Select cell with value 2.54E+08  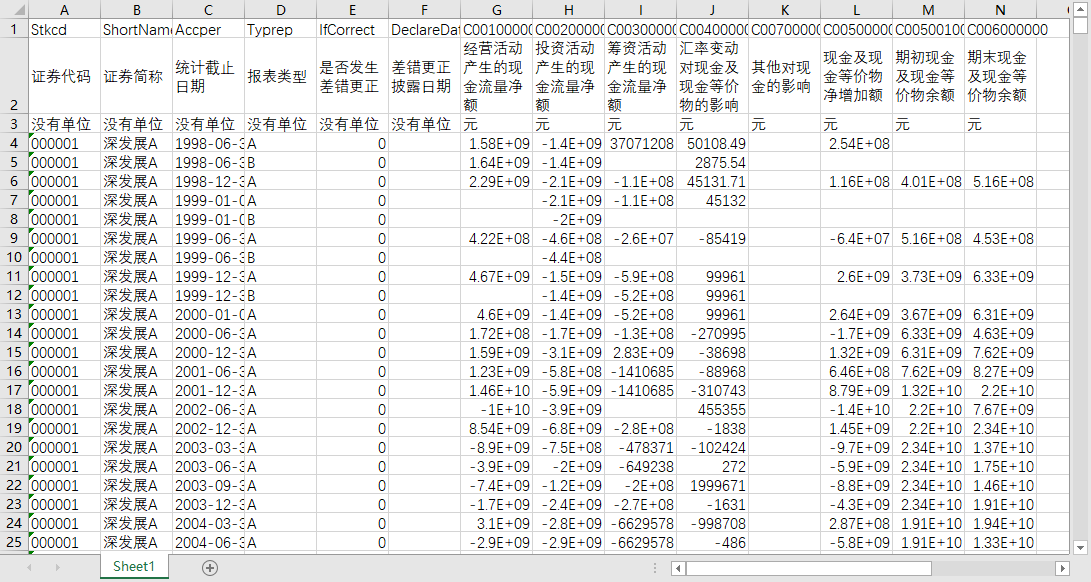click(856, 143)
